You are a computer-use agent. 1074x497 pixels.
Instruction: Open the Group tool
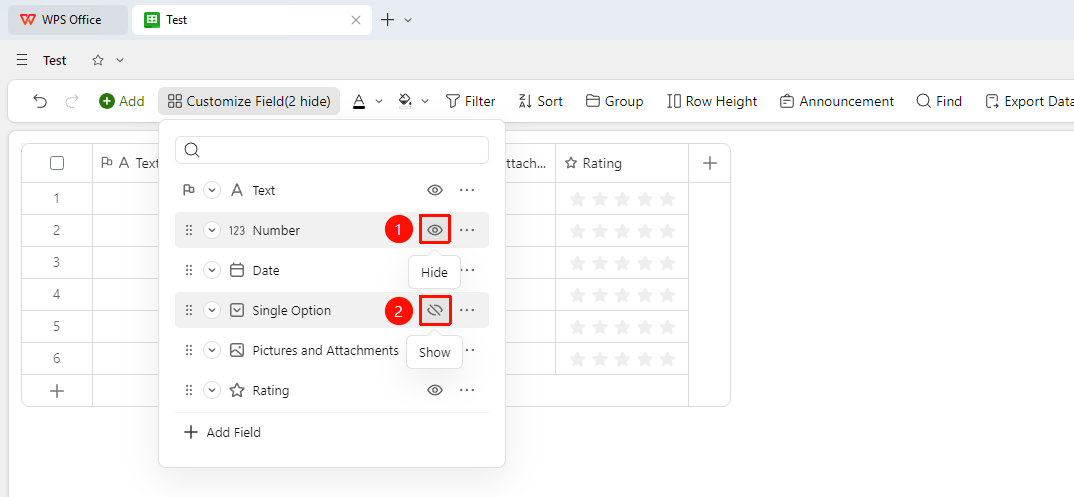pyautogui.click(x=614, y=101)
